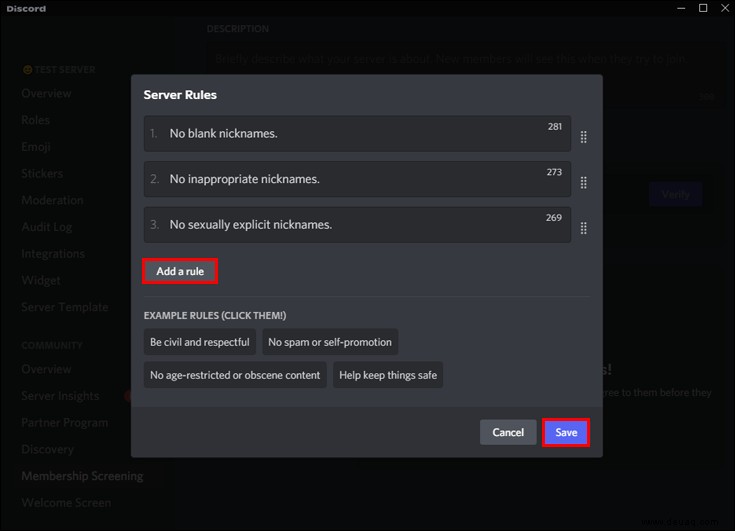The height and width of the screenshot is (531, 735).
Task: Add example rule 'No spam or self-promotion'
Action: pyautogui.click(x=330, y=342)
